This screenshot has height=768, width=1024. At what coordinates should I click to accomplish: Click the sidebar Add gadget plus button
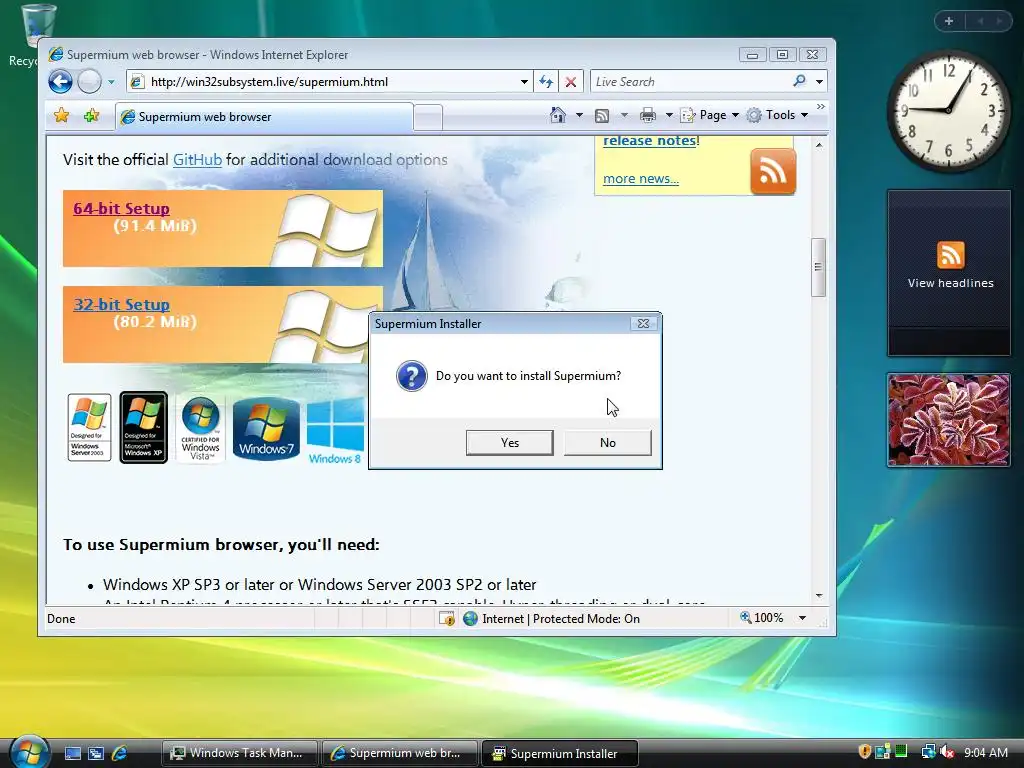point(949,21)
